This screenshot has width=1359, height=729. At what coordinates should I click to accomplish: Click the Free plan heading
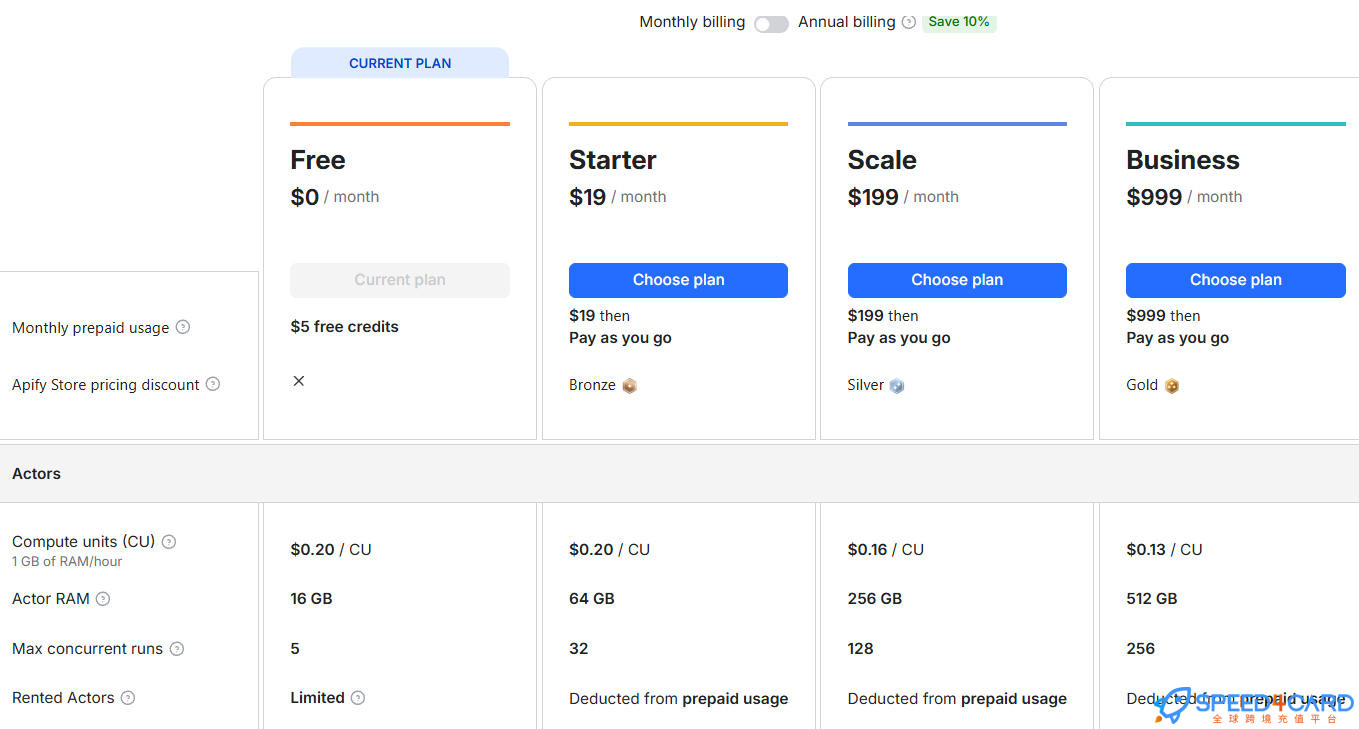318,160
